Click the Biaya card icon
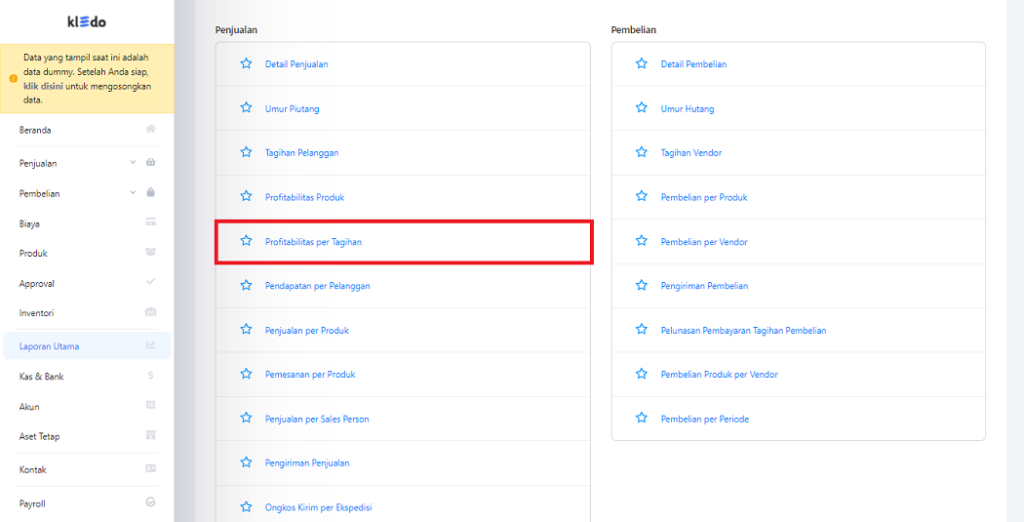Image resolution: width=1024 pixels, height=522 pixels. (x=150, y=222)
